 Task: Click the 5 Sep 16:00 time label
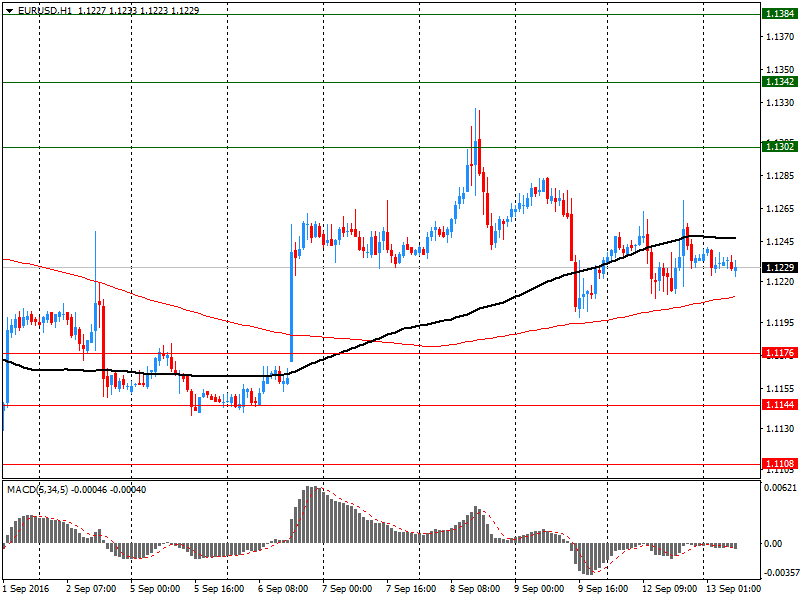(219, 589)
